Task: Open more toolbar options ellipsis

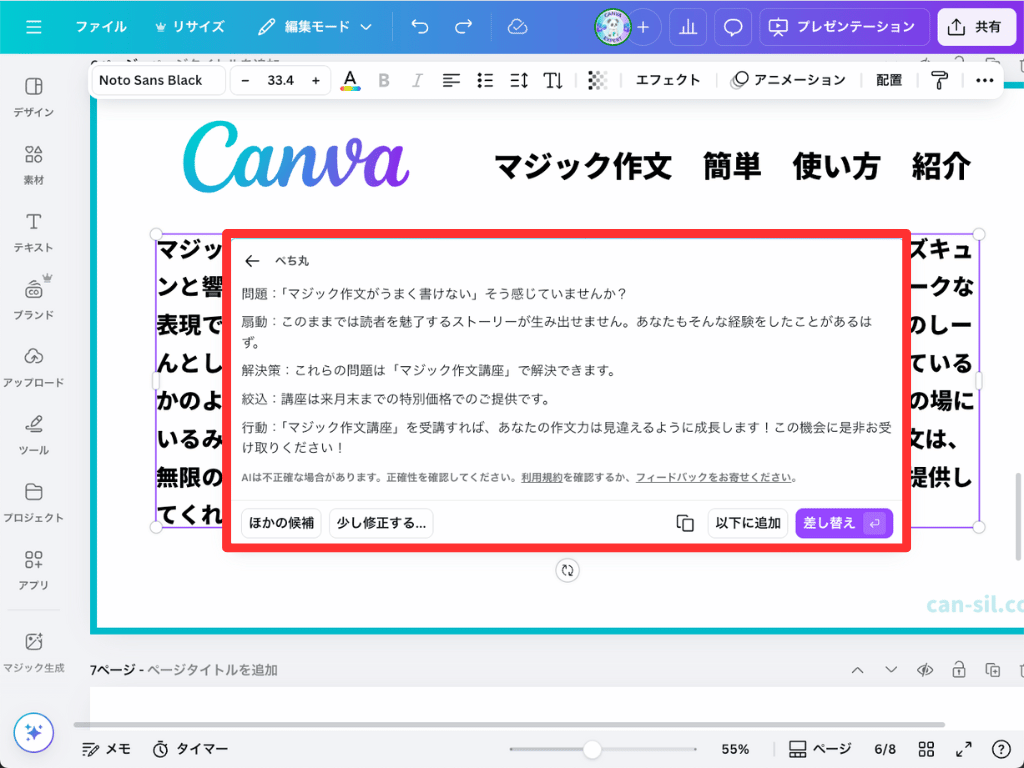Action: [984, 80]
